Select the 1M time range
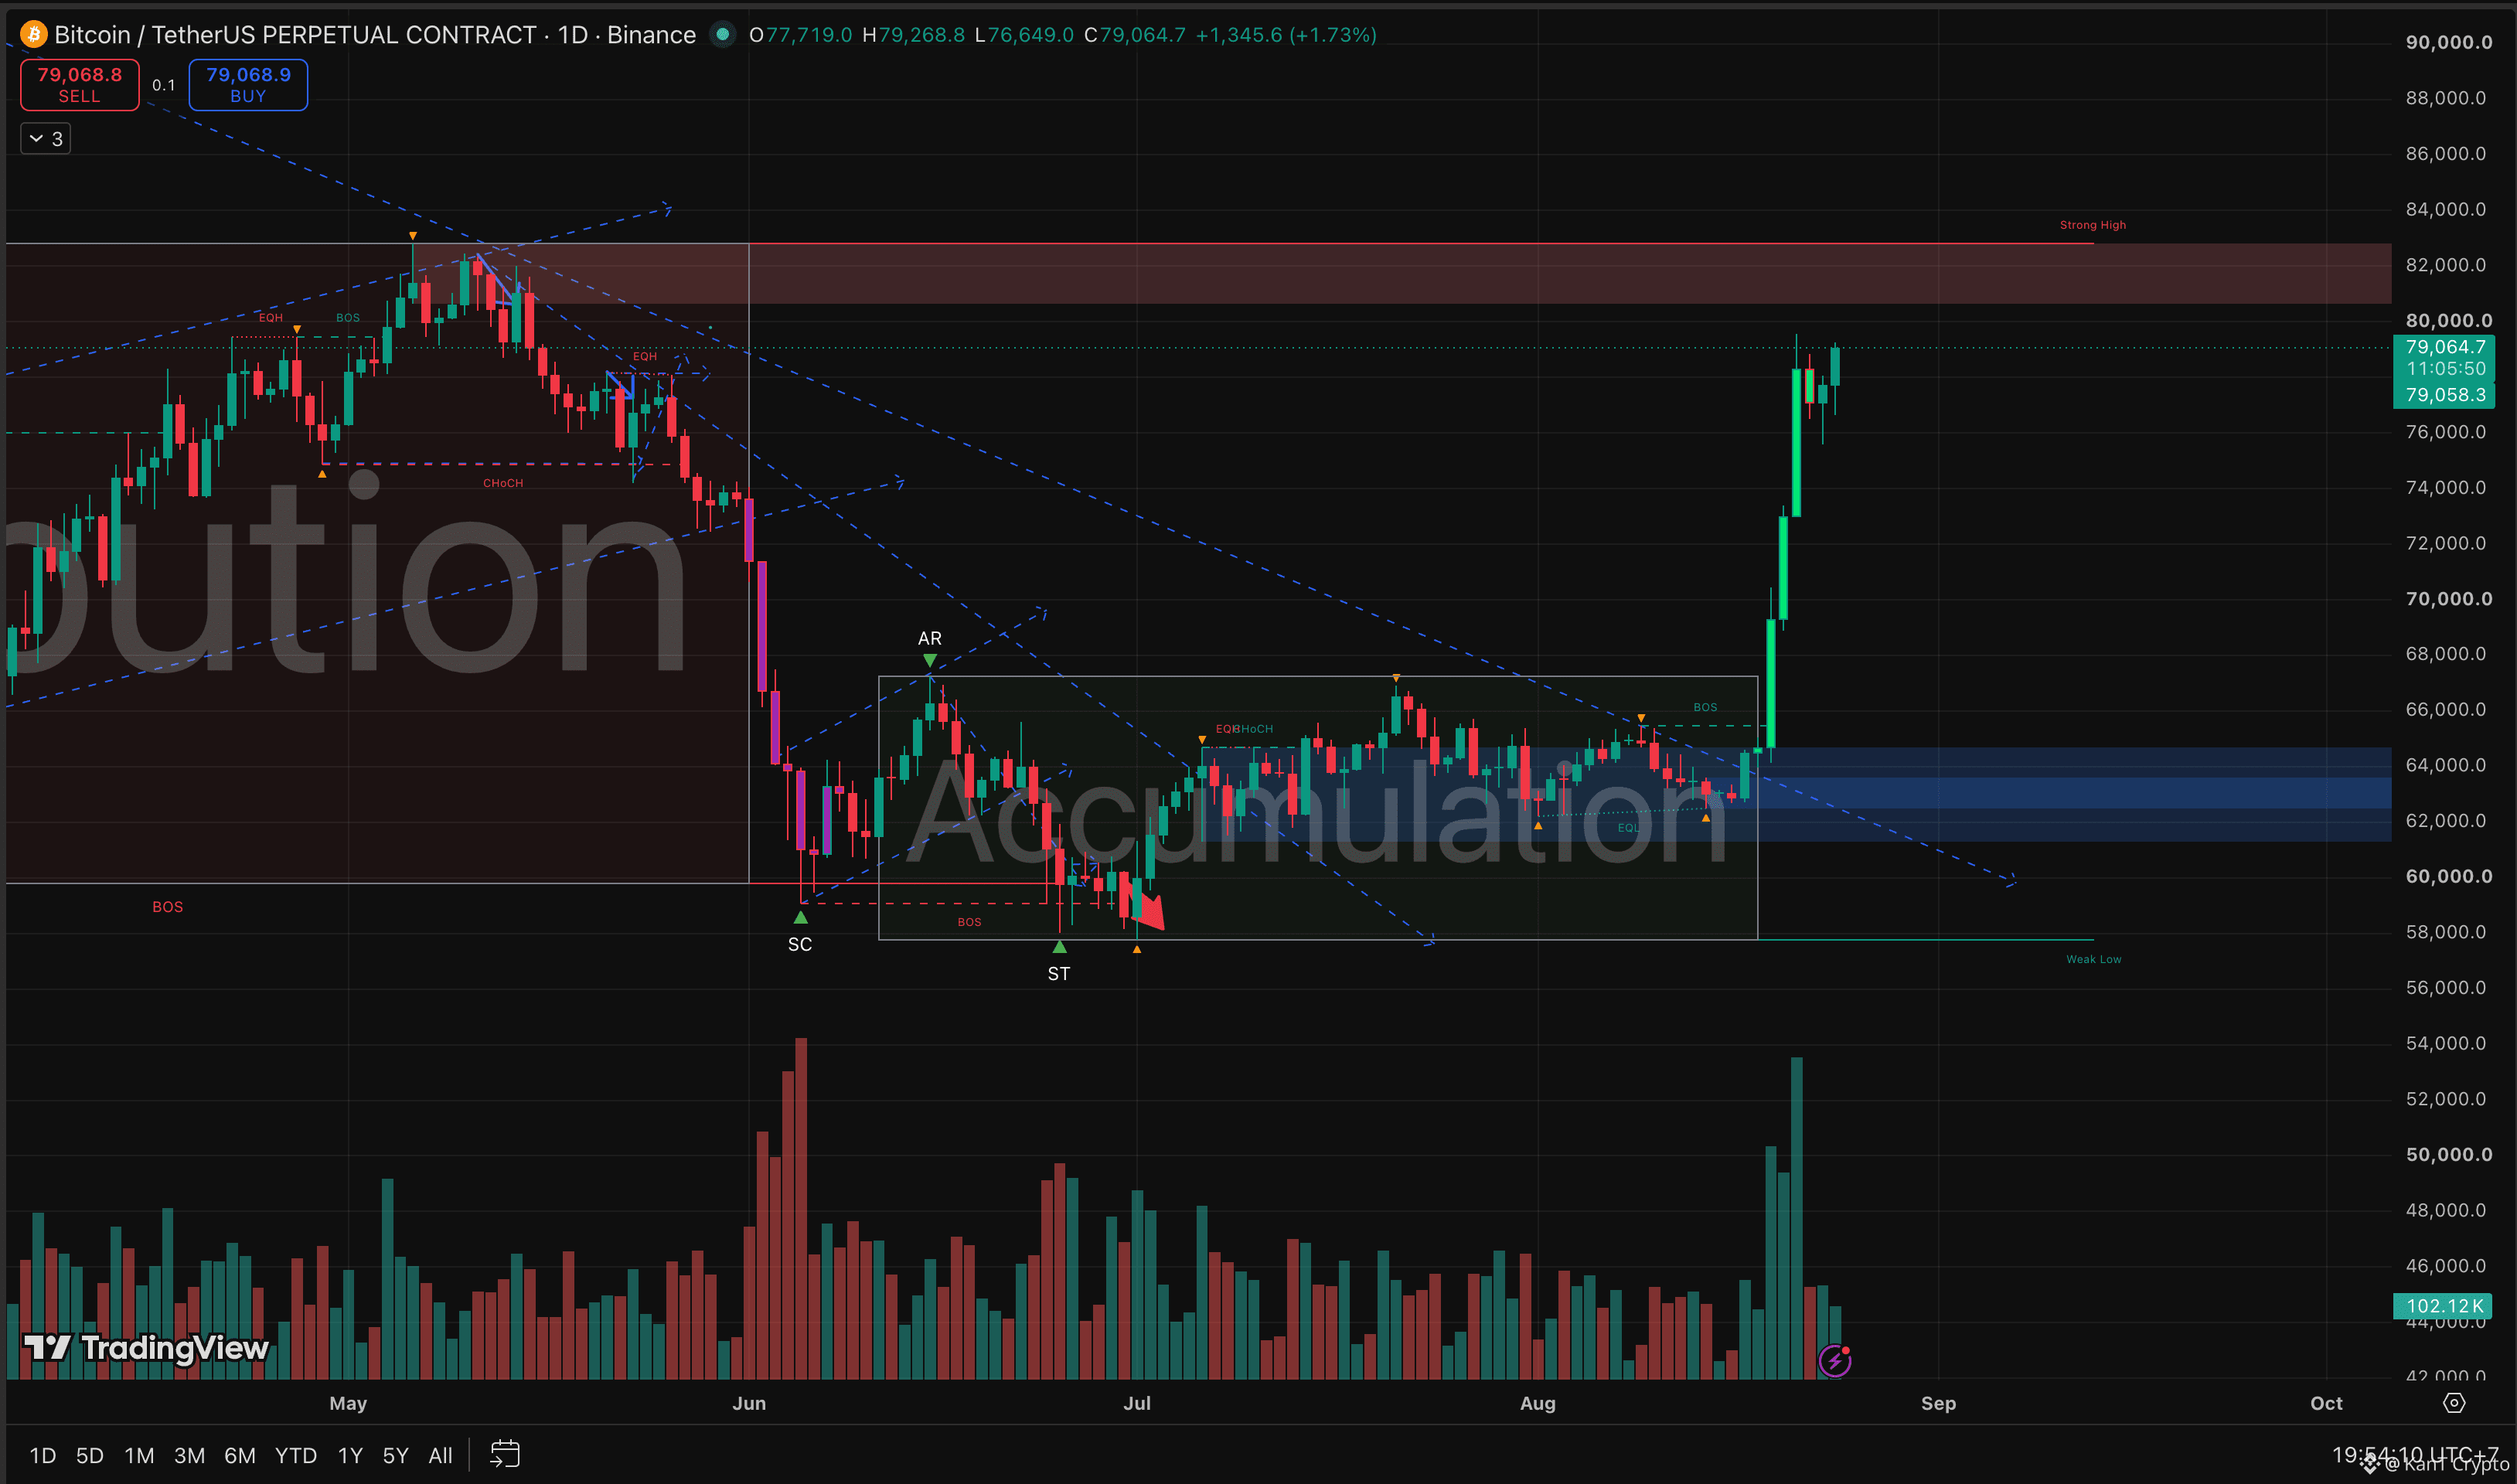The width and height of the screenshot is (2517, 1484). click(139, 1455)
